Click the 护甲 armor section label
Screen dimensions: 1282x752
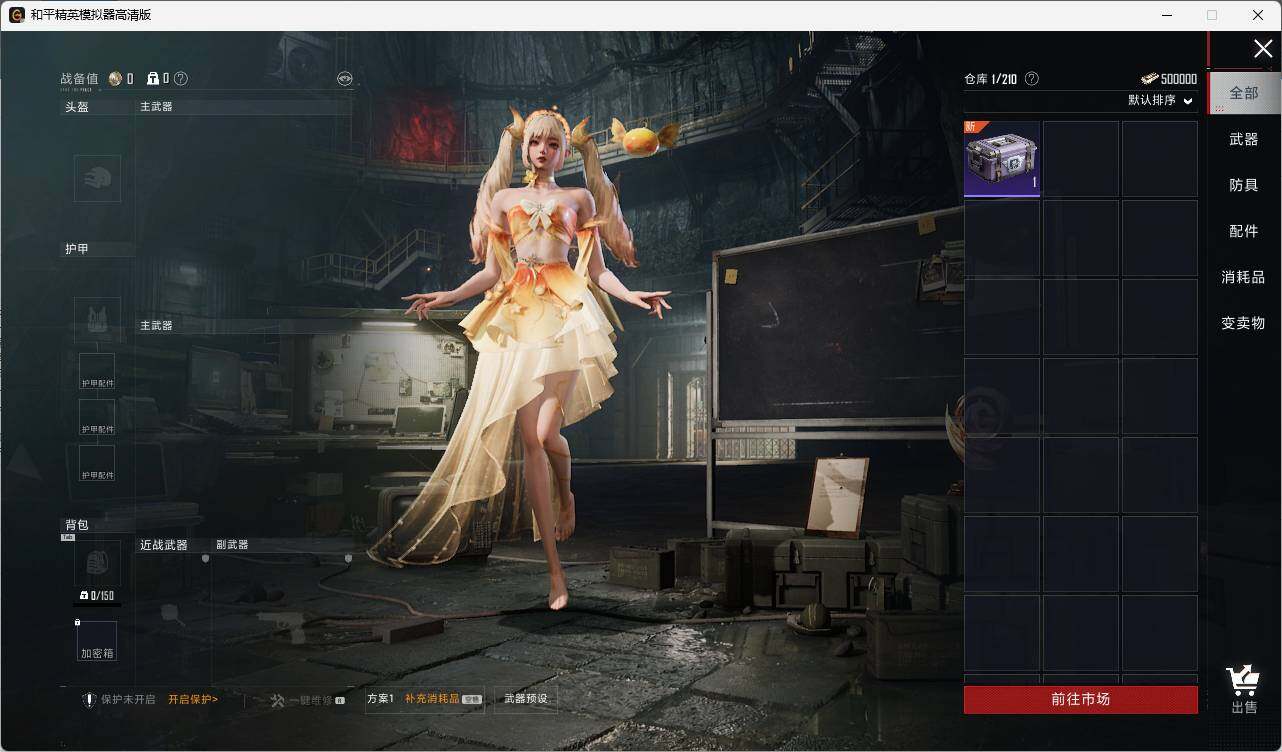click(77, 249)
